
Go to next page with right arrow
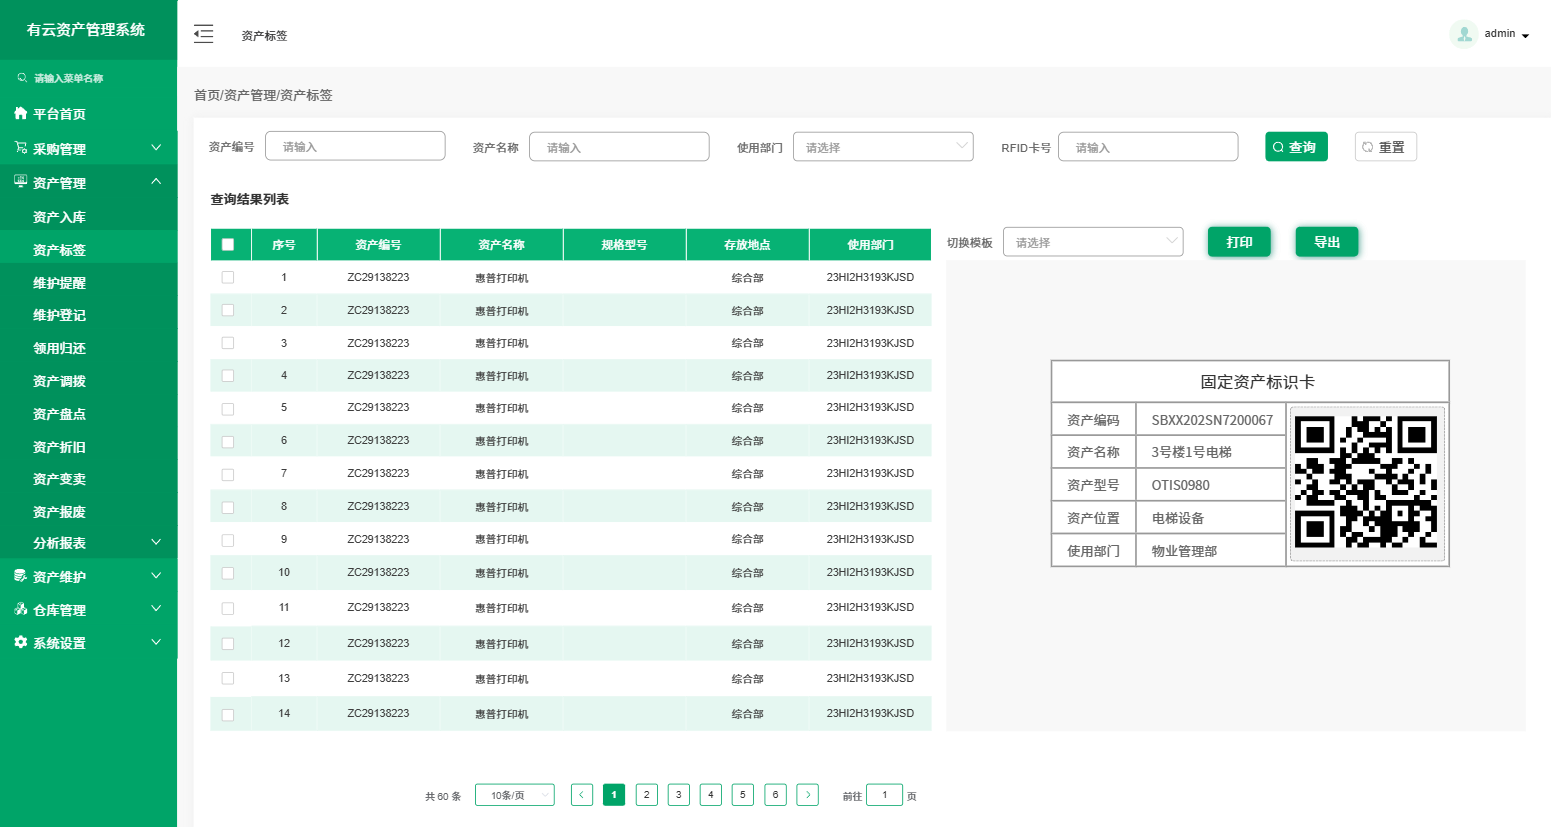click(808, 795)
